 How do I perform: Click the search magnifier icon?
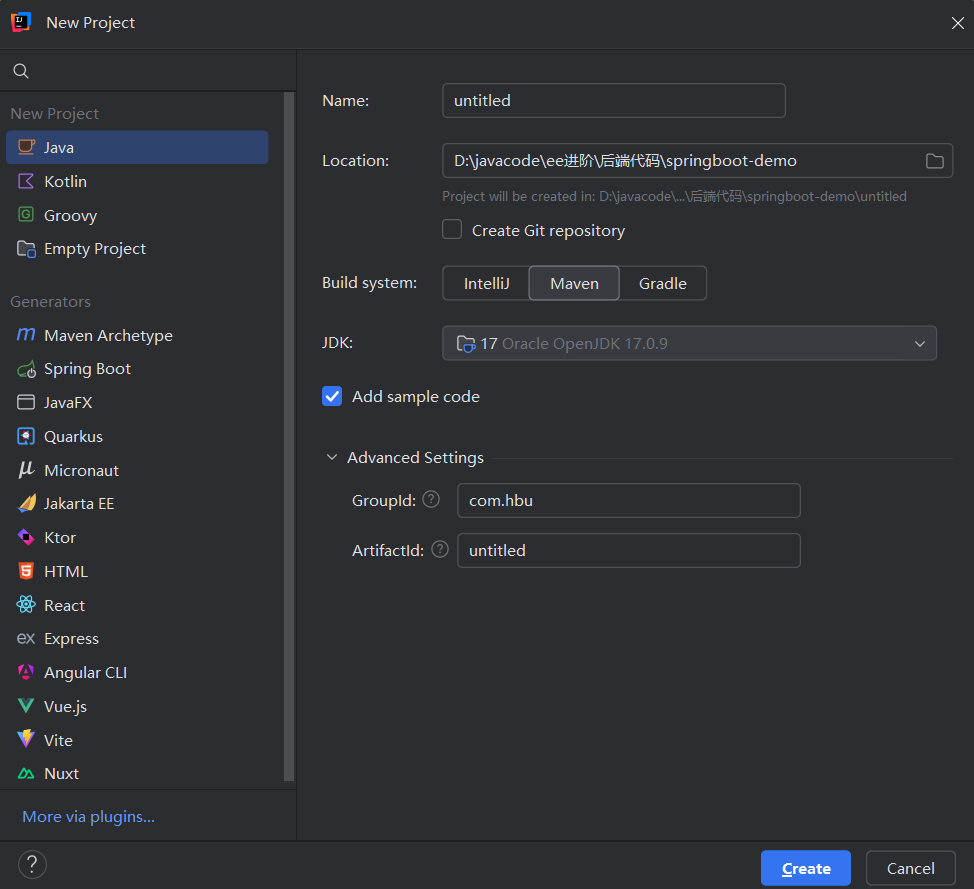click(21, 71)
